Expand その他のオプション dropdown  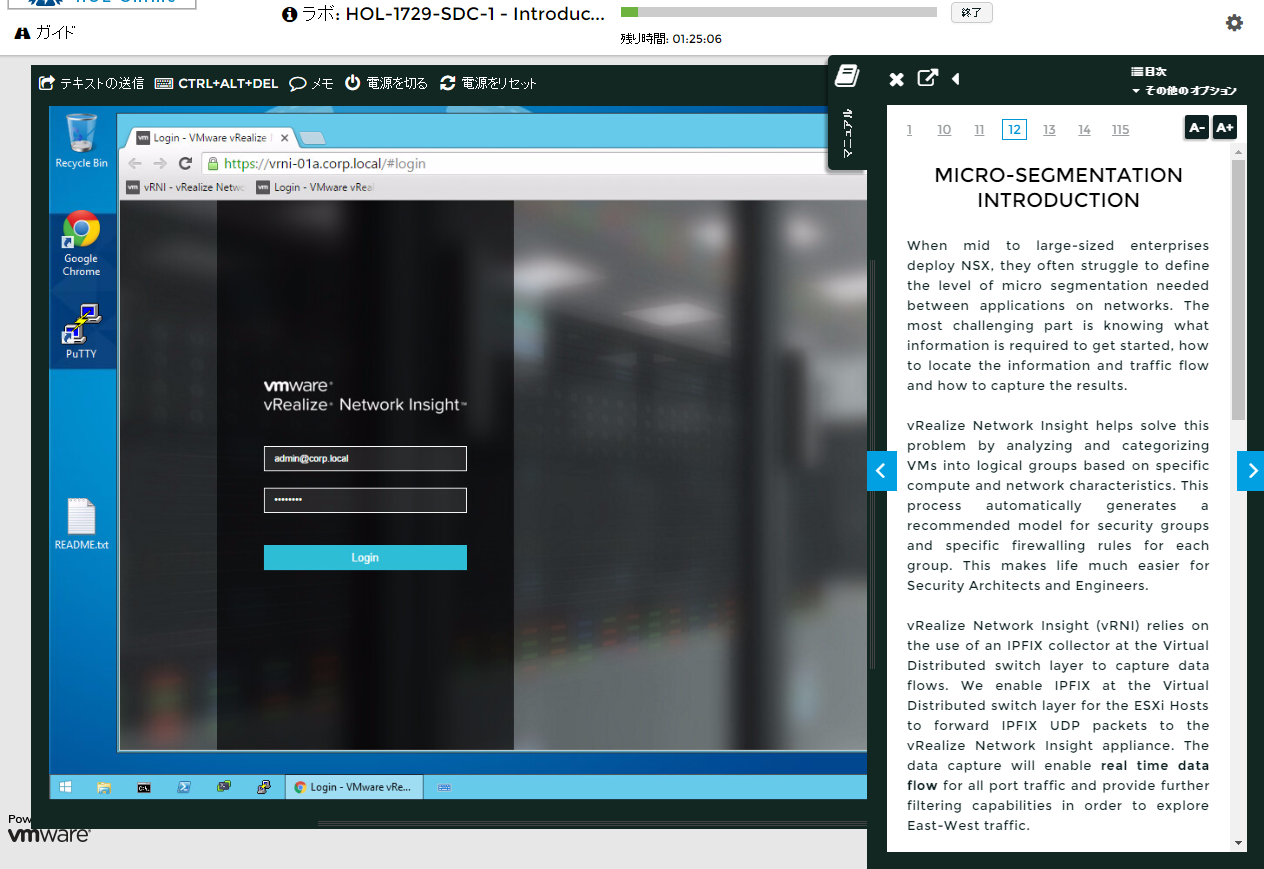pos(1184,91)
